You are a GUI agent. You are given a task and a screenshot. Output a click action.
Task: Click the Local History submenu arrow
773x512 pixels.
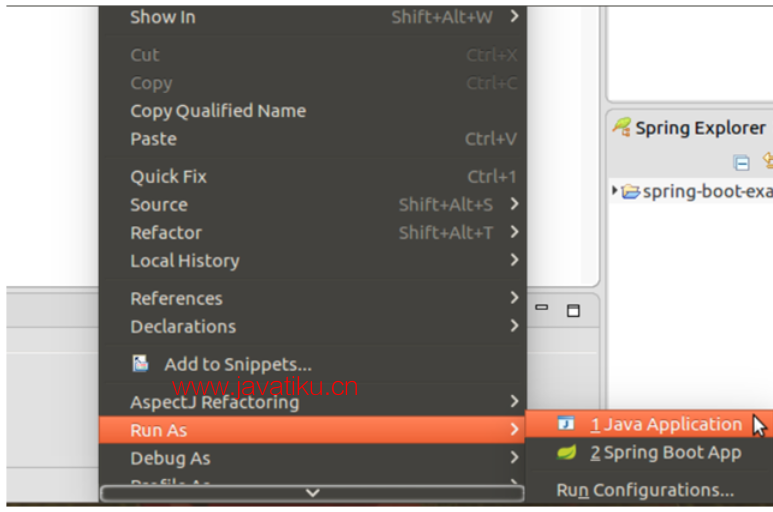click(515, 260)
